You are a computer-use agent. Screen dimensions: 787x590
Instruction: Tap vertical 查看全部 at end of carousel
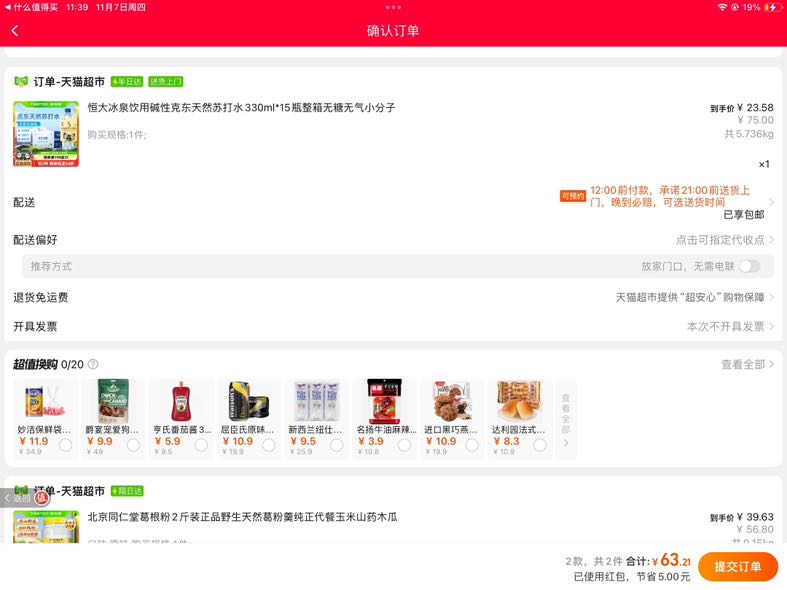point(566,419)
